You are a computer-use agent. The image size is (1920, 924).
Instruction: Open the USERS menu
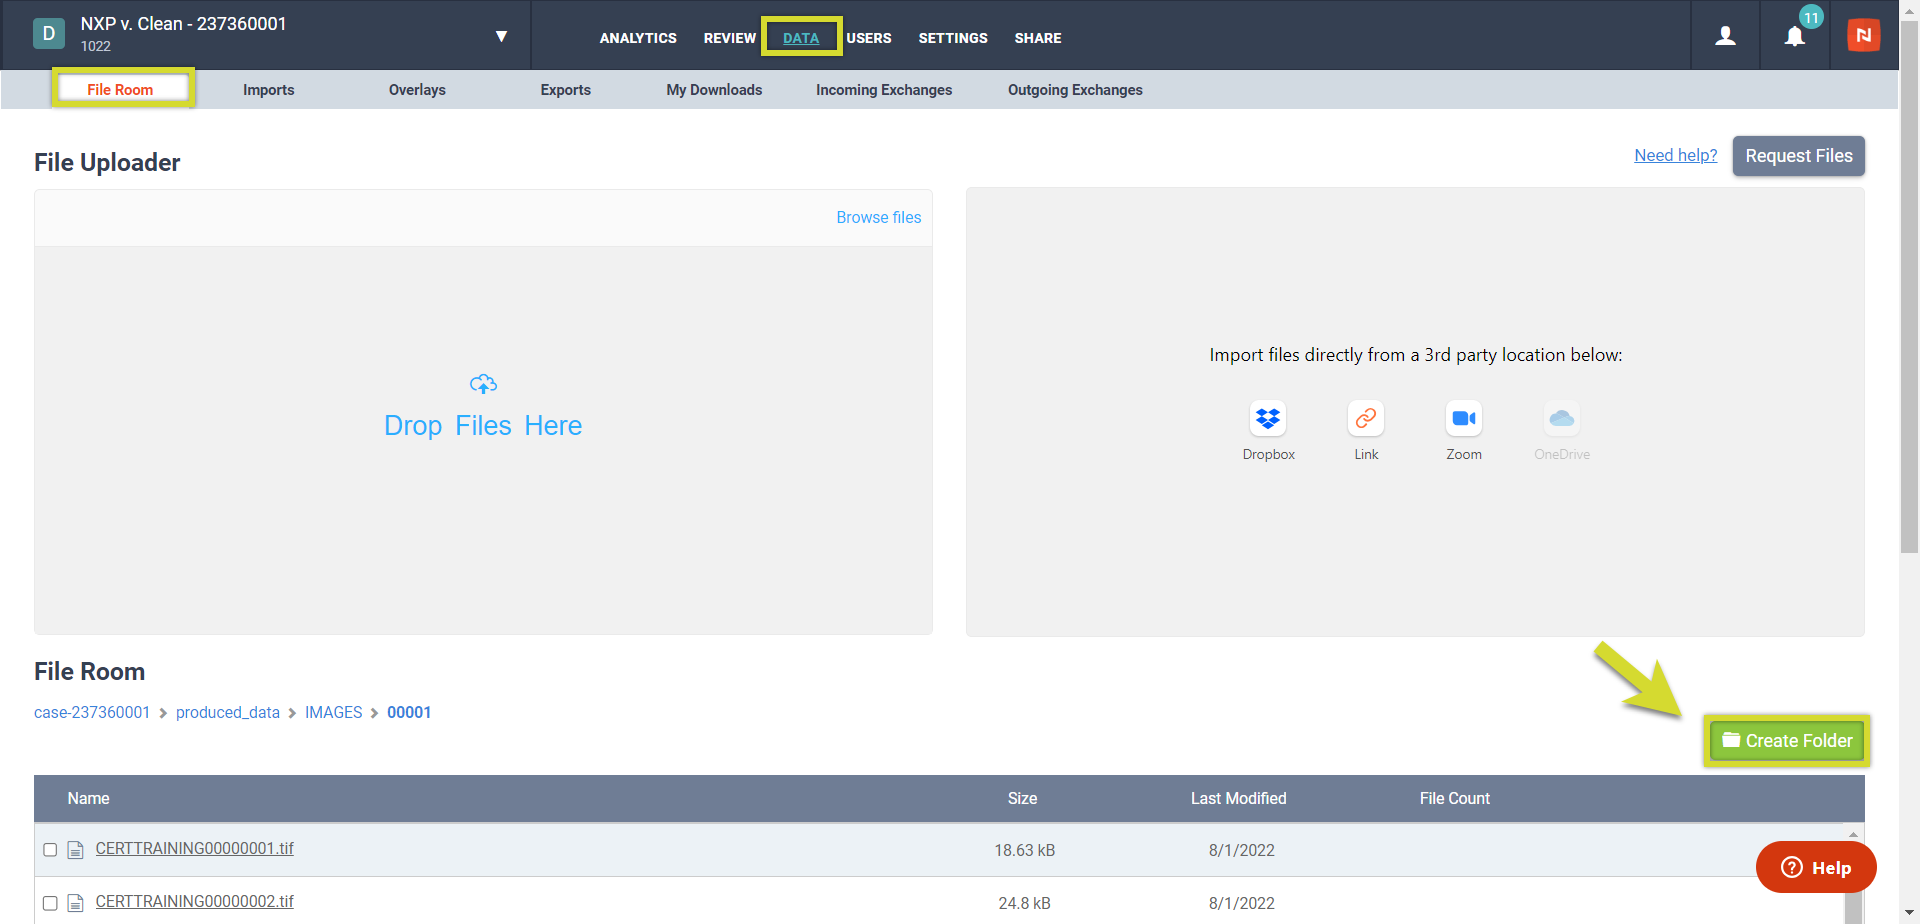click(x=869, y=38)
